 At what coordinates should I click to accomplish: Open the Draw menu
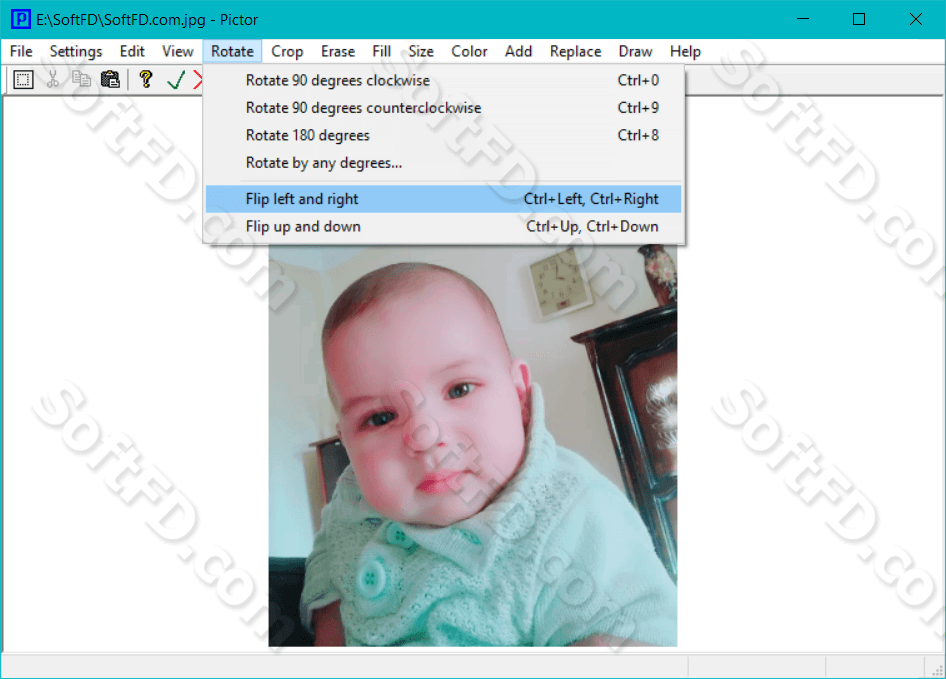(635, 51)
